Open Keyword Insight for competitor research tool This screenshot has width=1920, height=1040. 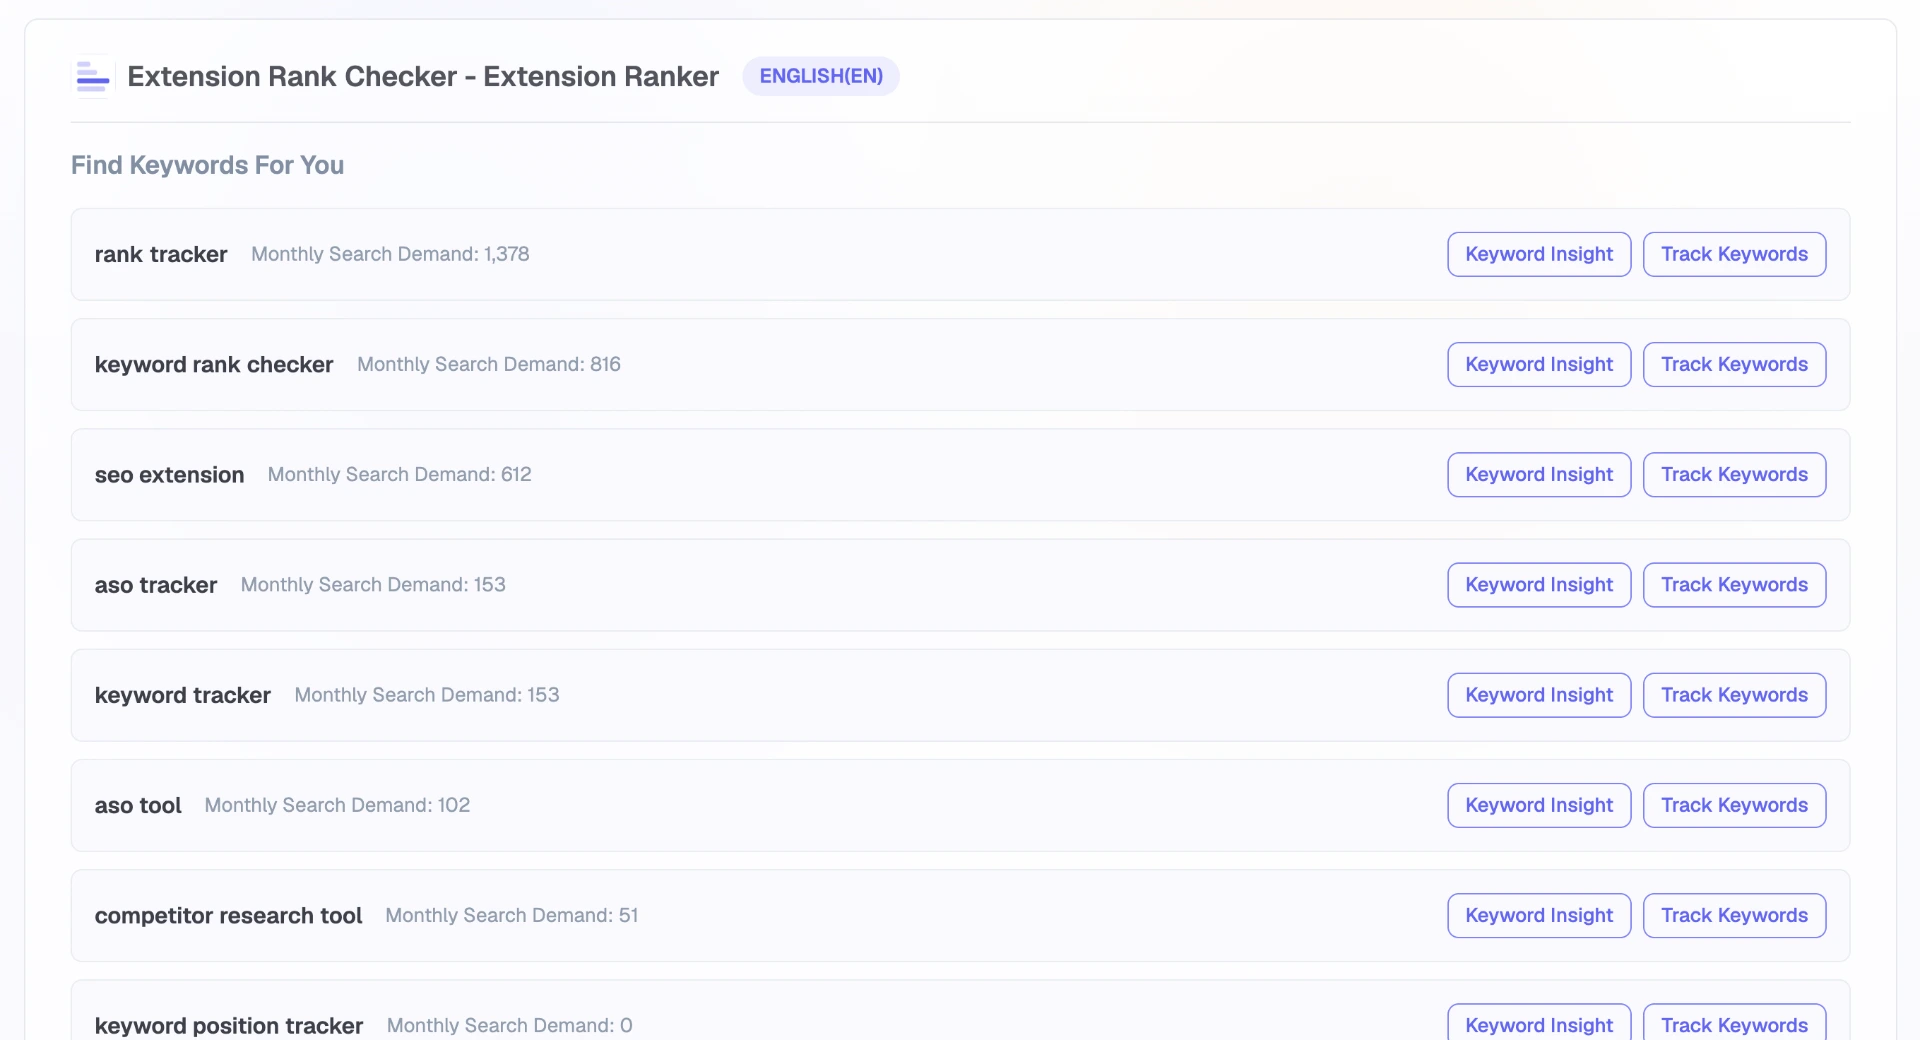(1539, 915)
